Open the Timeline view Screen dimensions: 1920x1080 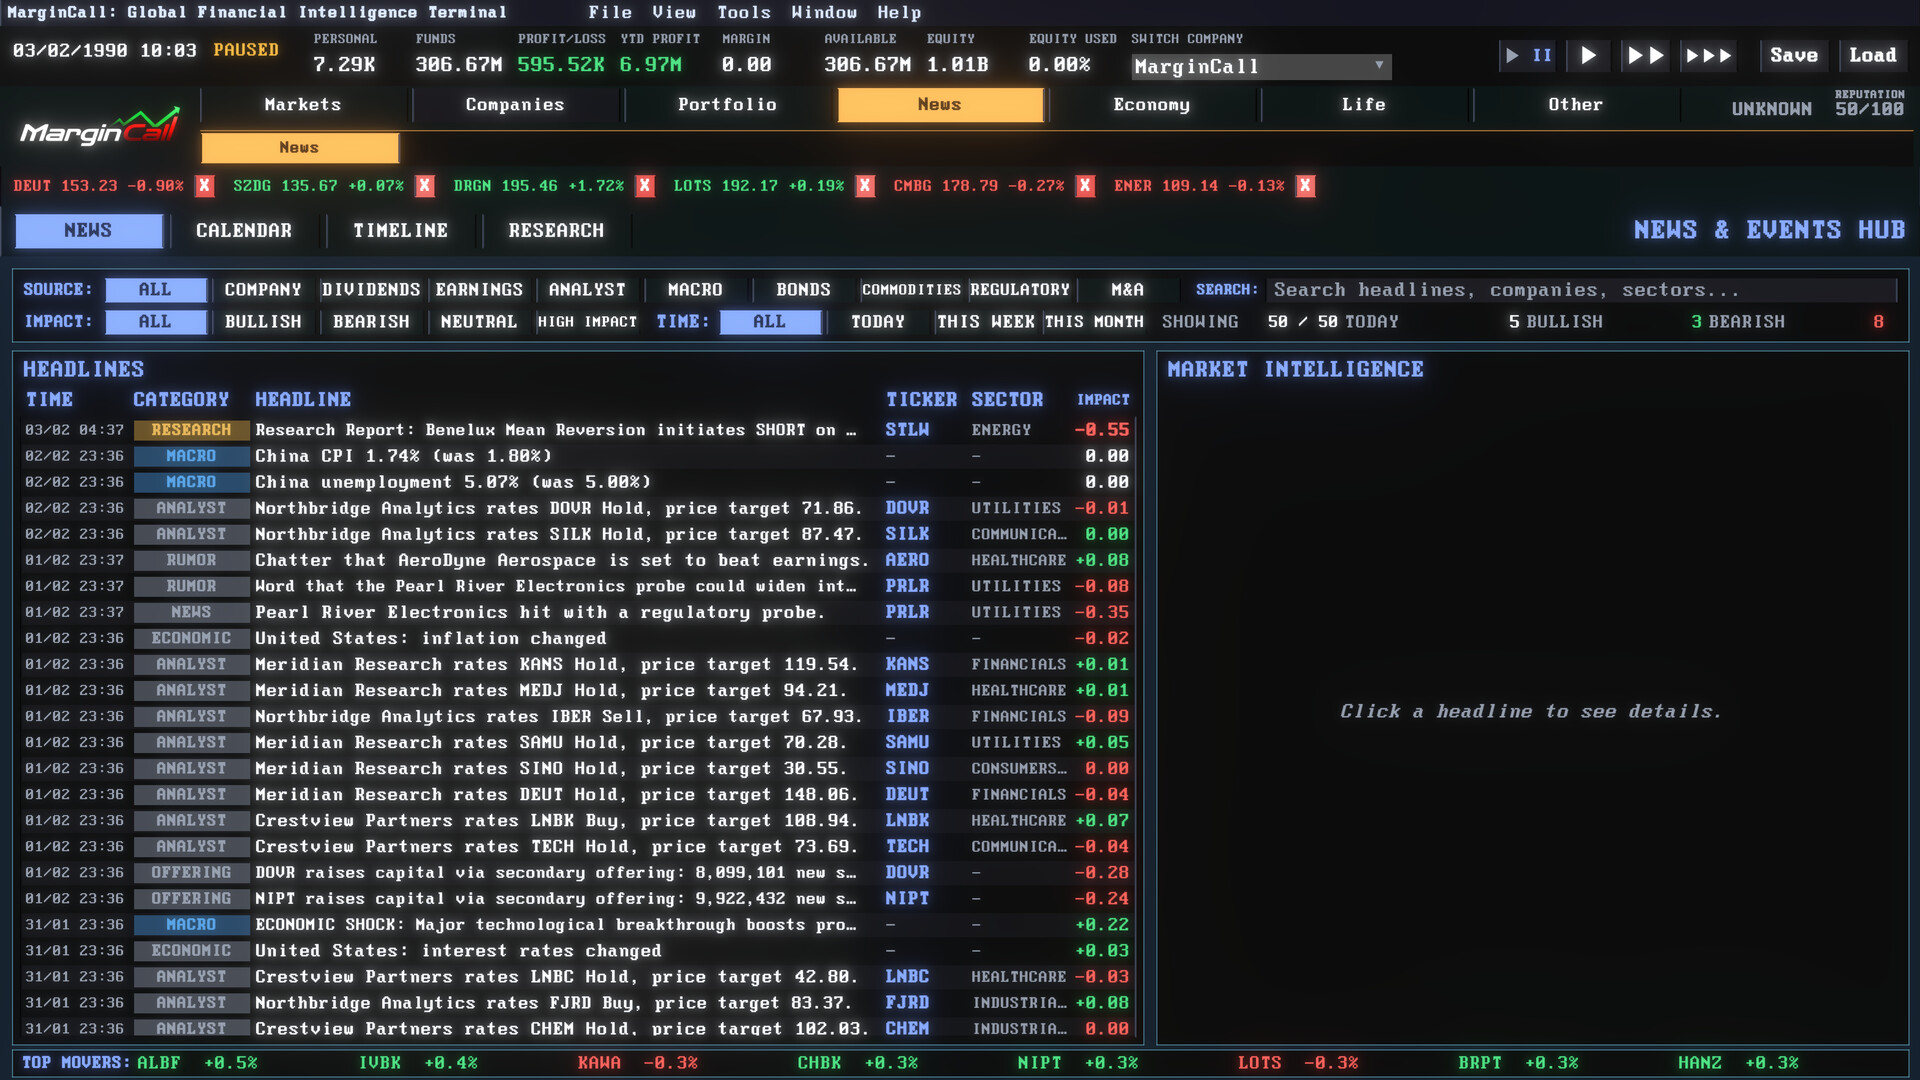[400, 231]
